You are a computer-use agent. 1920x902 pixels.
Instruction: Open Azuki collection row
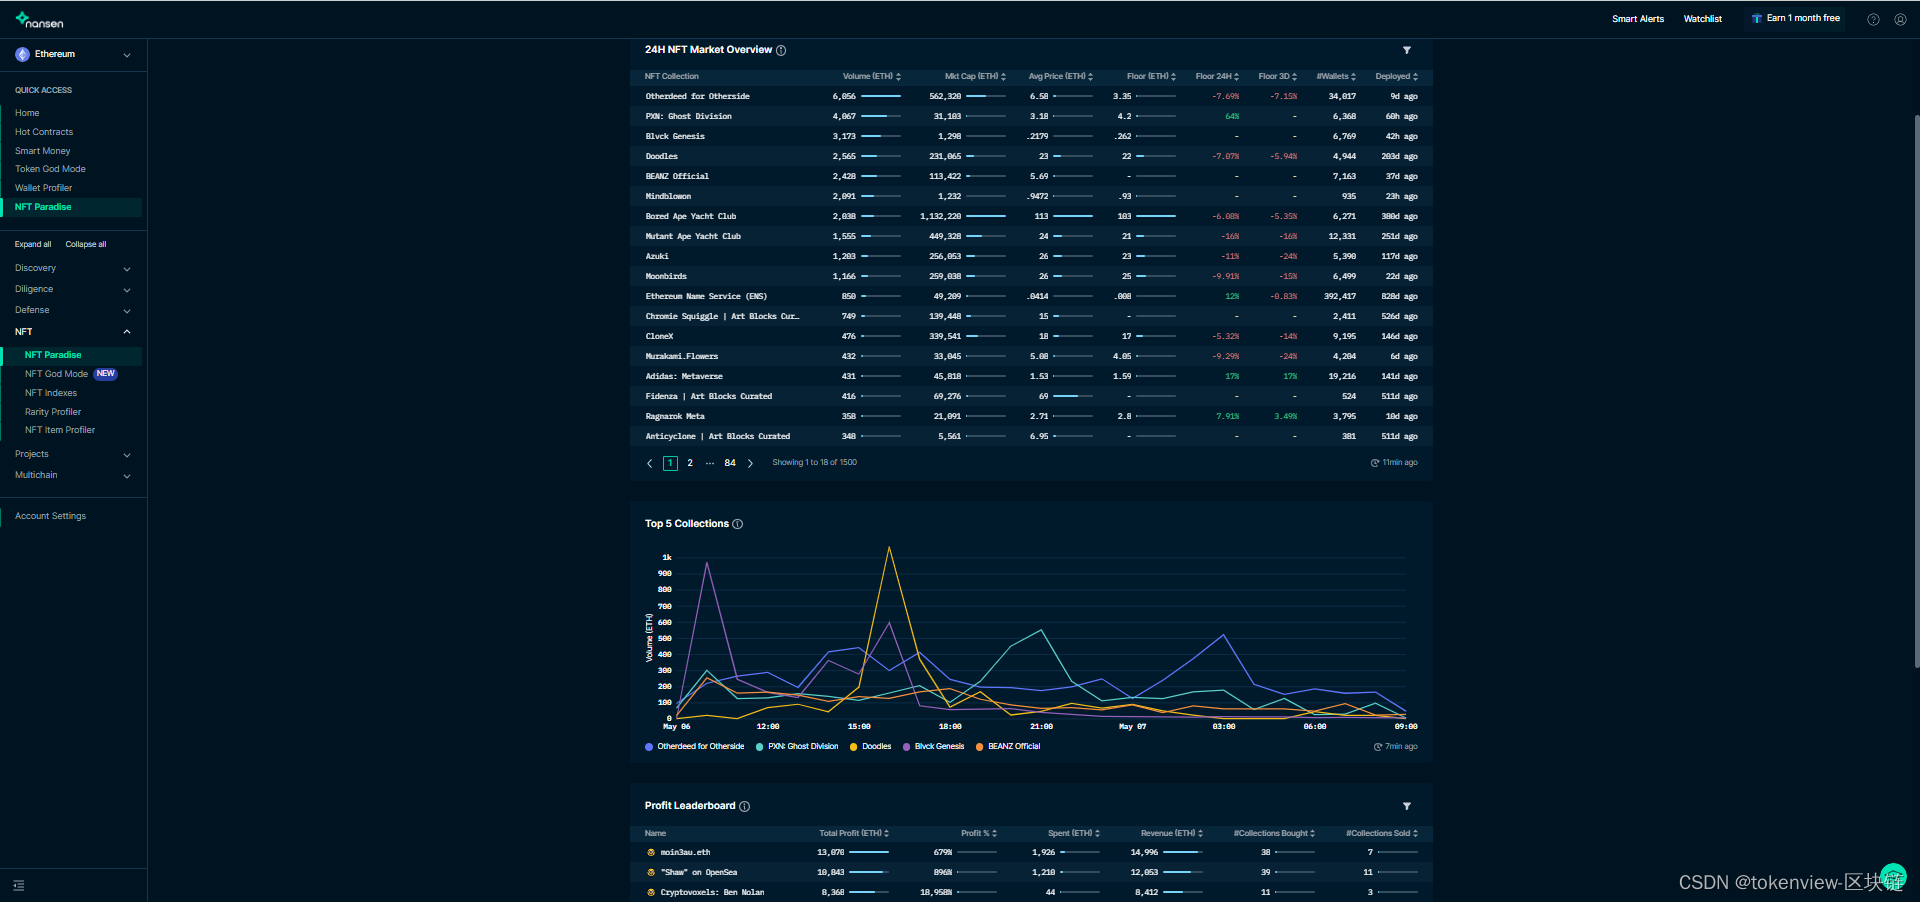(1031, 256)
